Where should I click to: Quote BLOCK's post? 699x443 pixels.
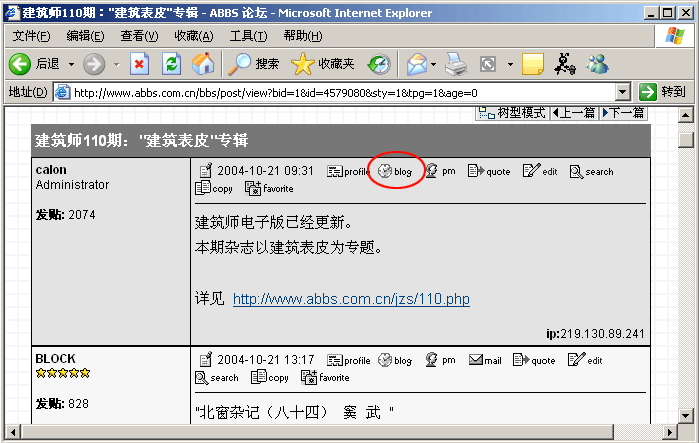(x=534, y=360)
